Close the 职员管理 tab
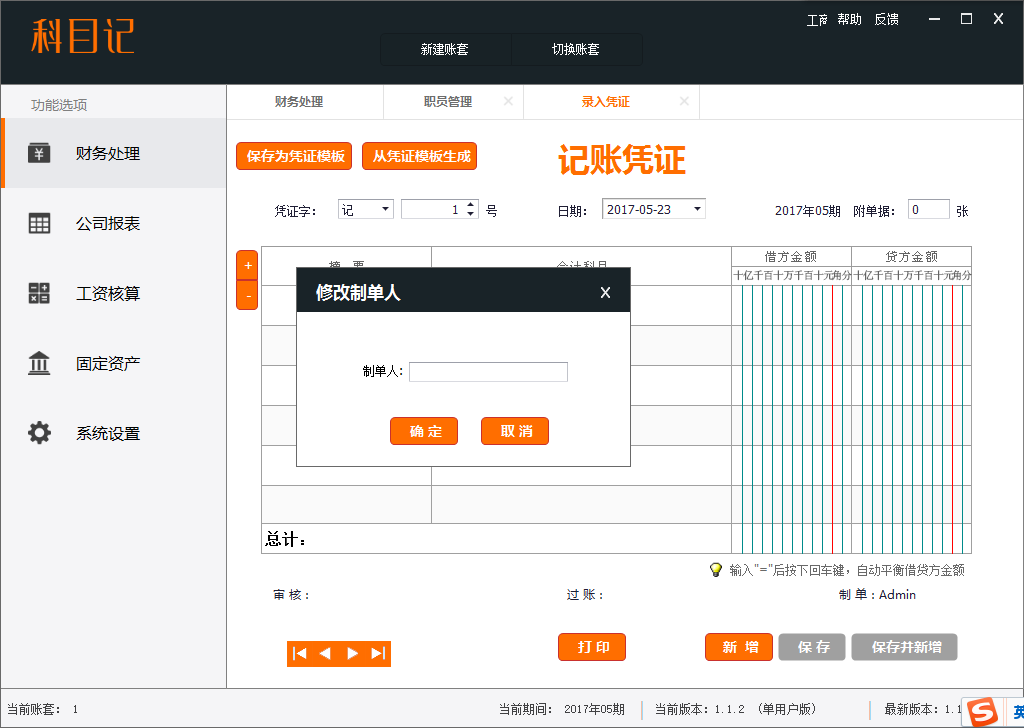 click(508, 102)
